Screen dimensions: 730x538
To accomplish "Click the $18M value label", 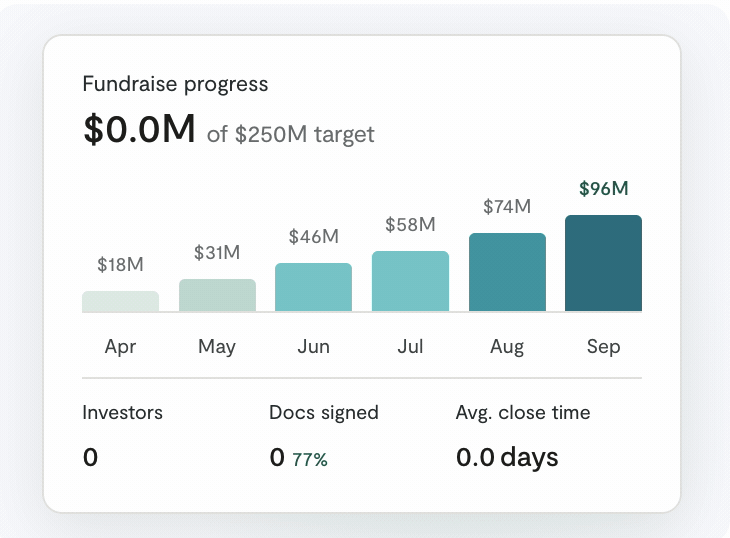I will point(120,265).
